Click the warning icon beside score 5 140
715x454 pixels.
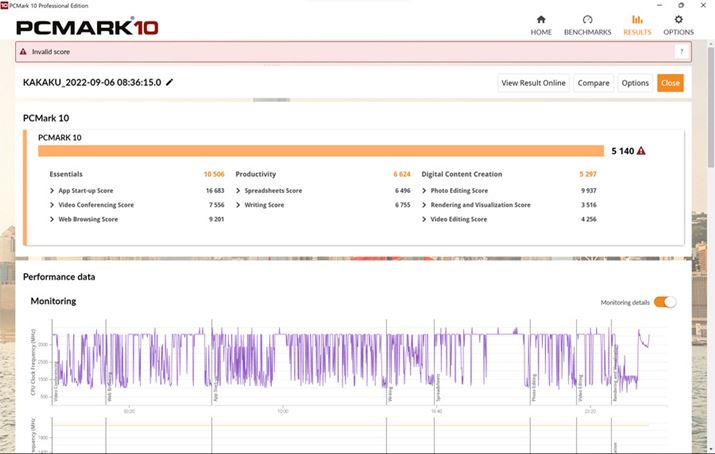(x=641, y=151)
